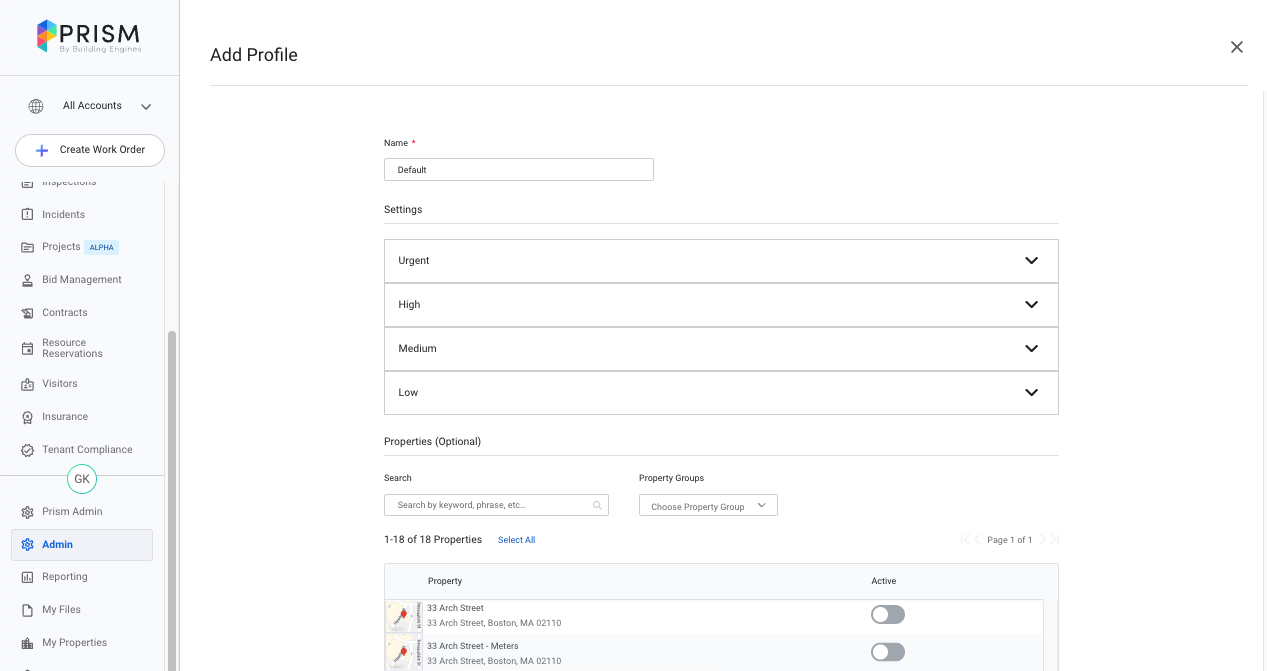Click the Visitors badge icon
This screenshot has height=671, width=1267.
(28, 384)
